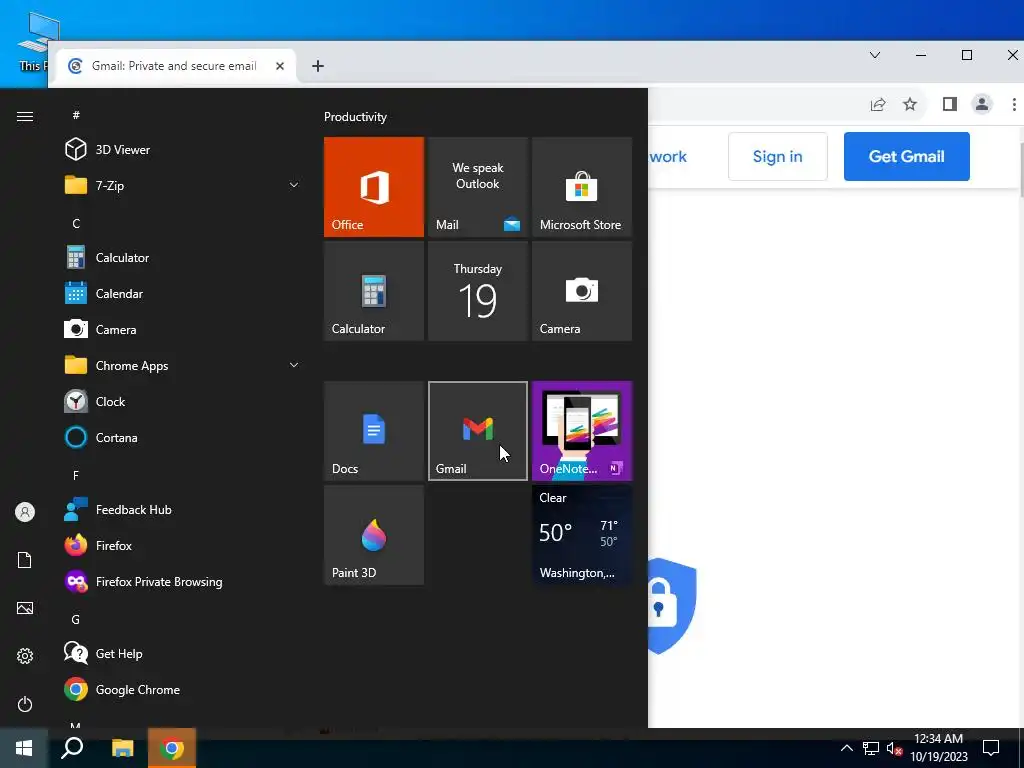
Task: Open the taskbar clock and date
Action: point(938,748)
